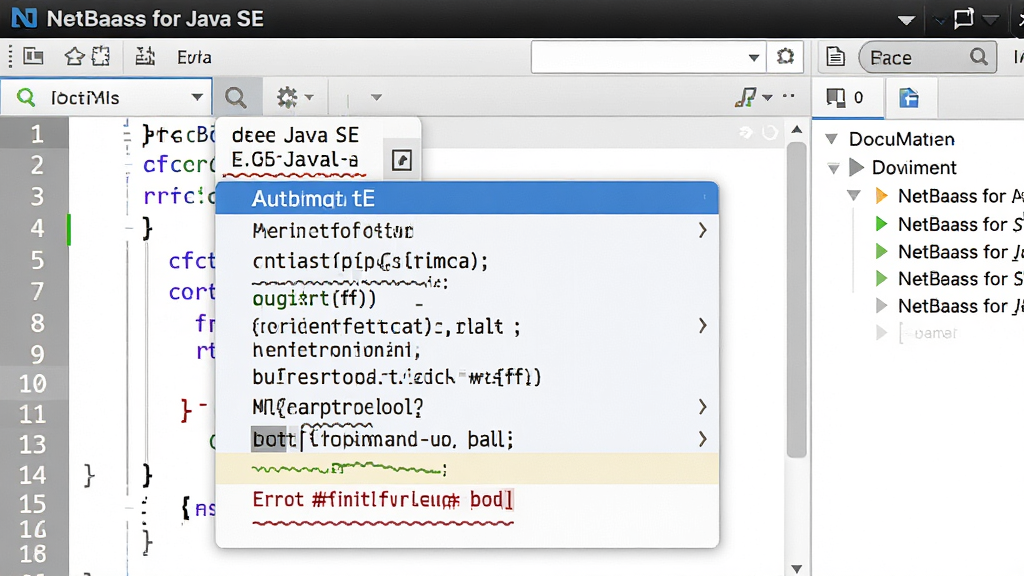The image size is (1024, 576).
Task: Click the edit icon beside E.G5-Javal-a
Action: click(x=401, y=159)
